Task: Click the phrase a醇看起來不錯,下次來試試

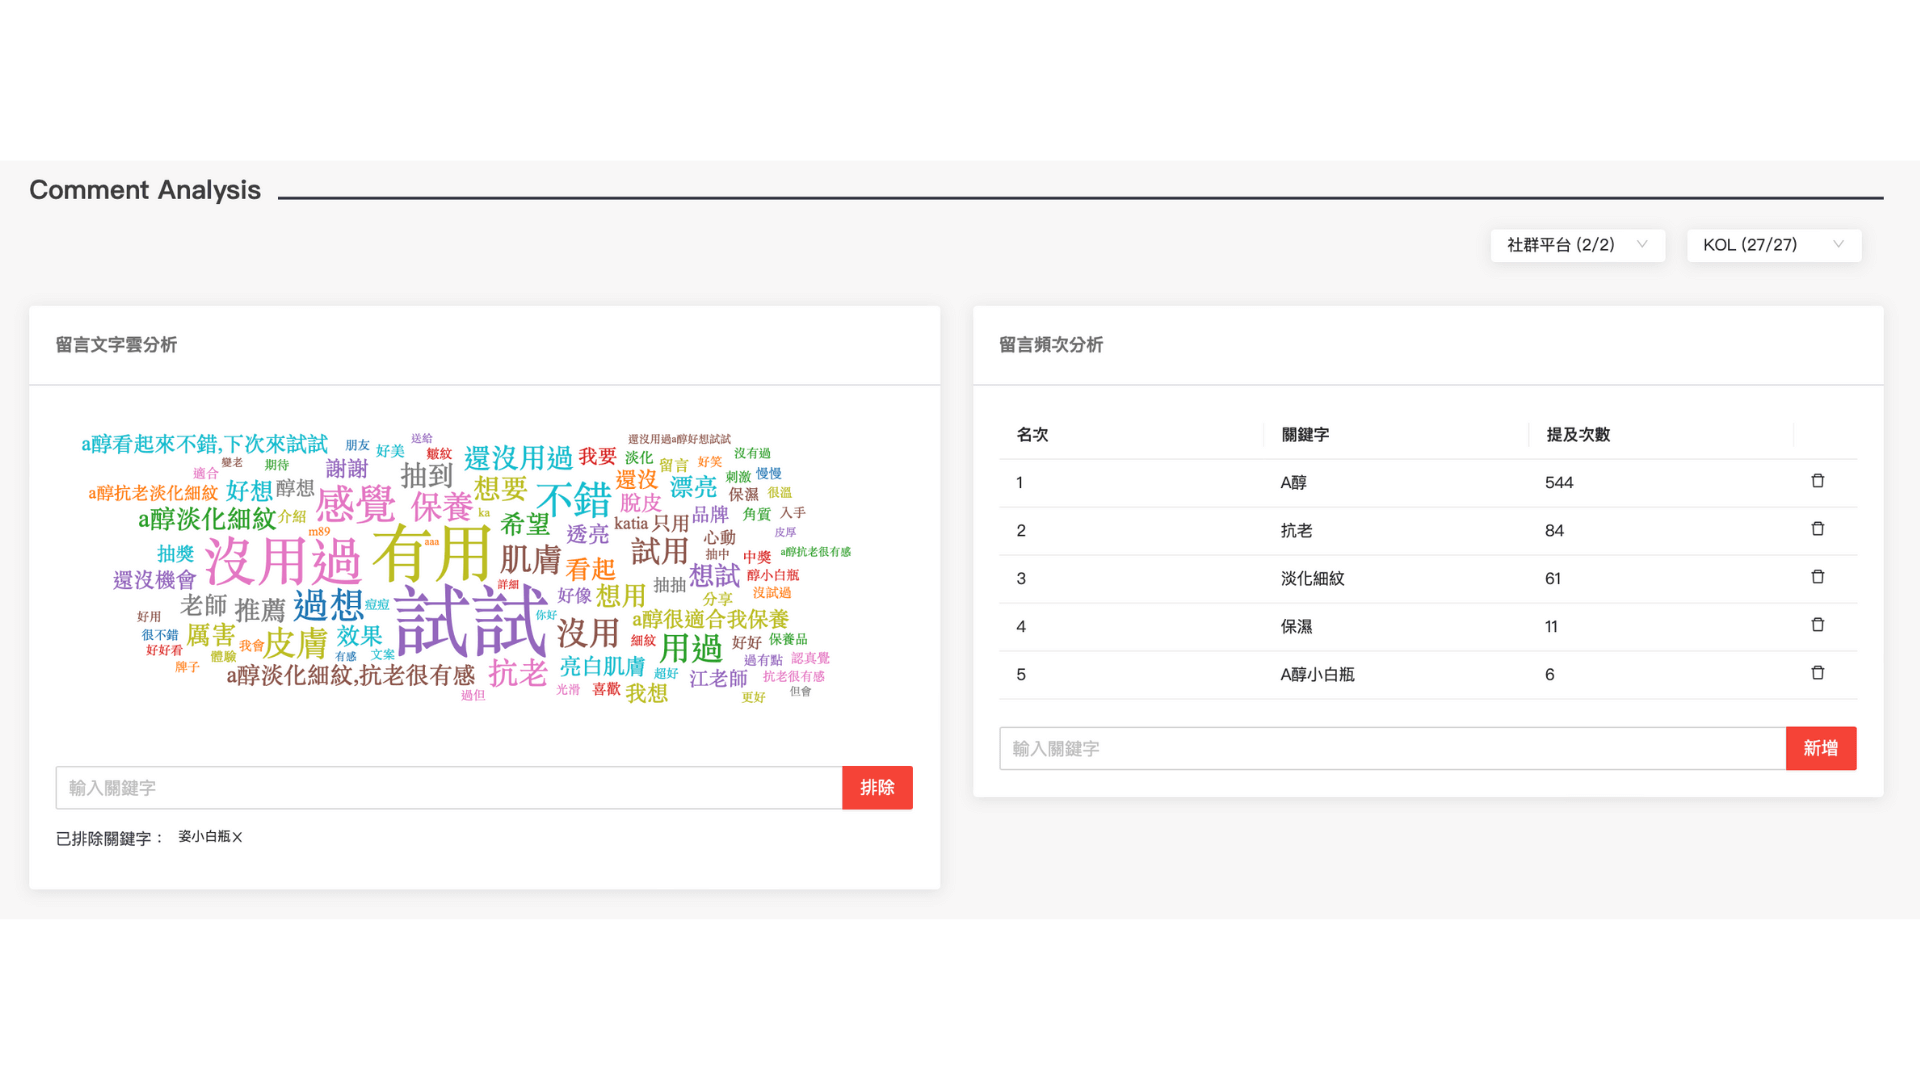Action: tap(204, 444)
